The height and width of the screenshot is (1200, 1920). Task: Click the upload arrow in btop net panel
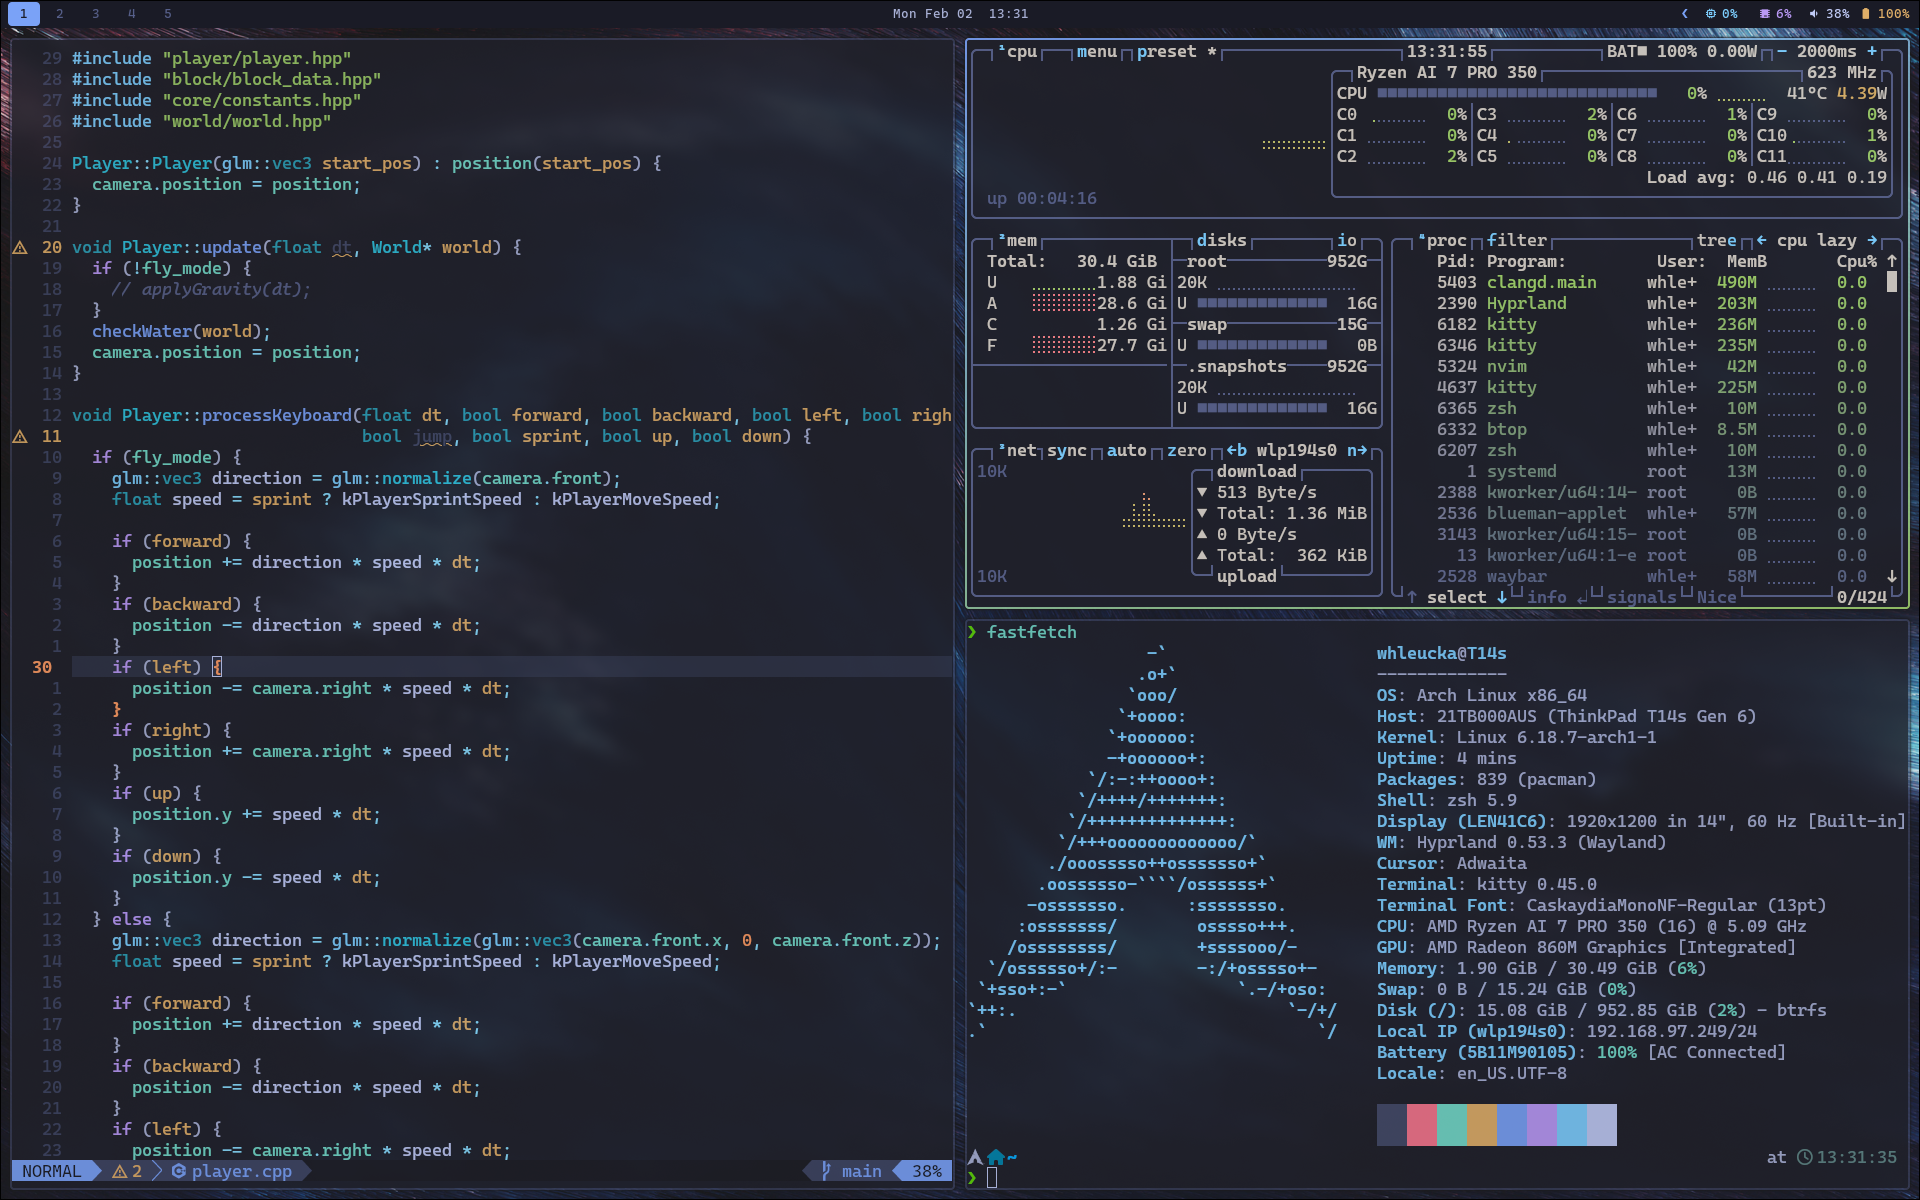[x=1203, y=534]
